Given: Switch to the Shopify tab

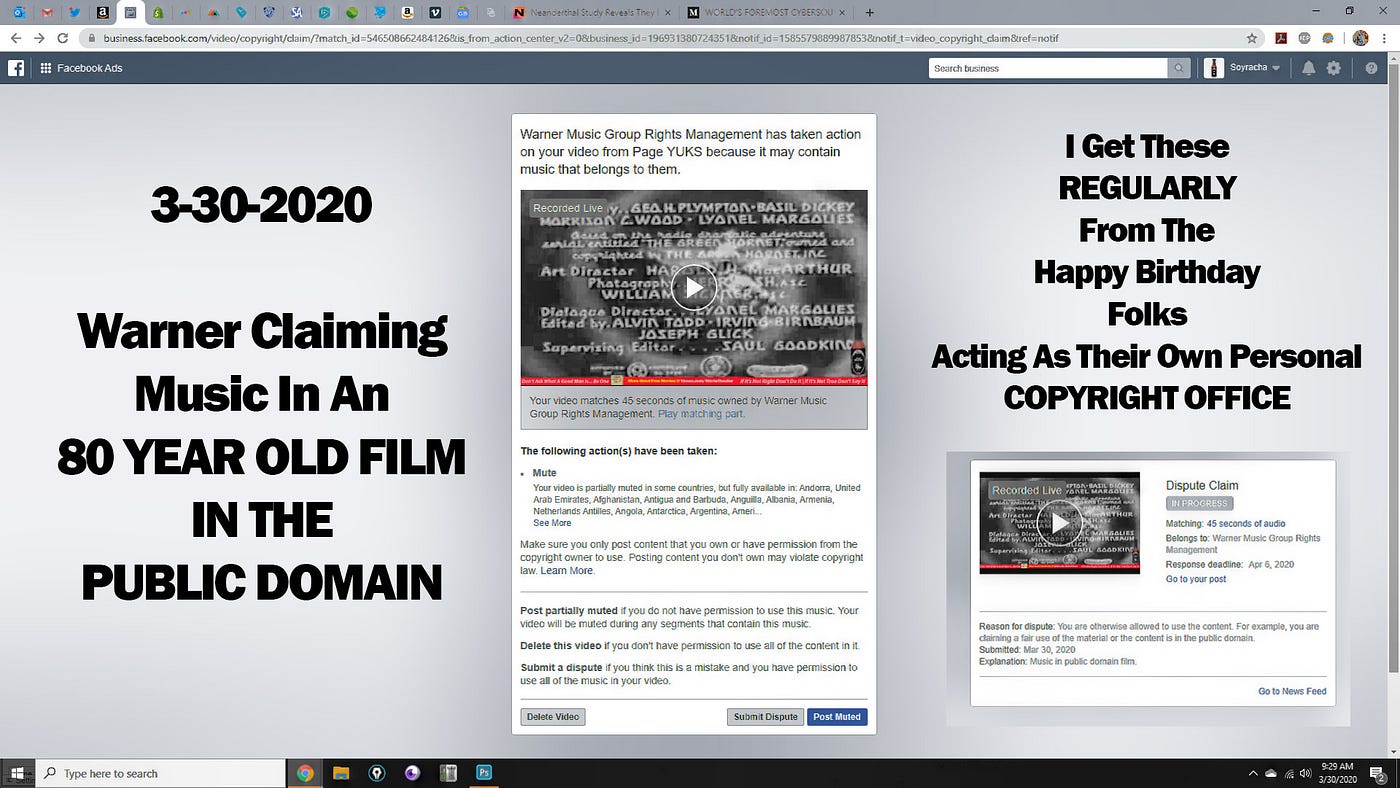Looking at the screenshot, I should [158, 13].
